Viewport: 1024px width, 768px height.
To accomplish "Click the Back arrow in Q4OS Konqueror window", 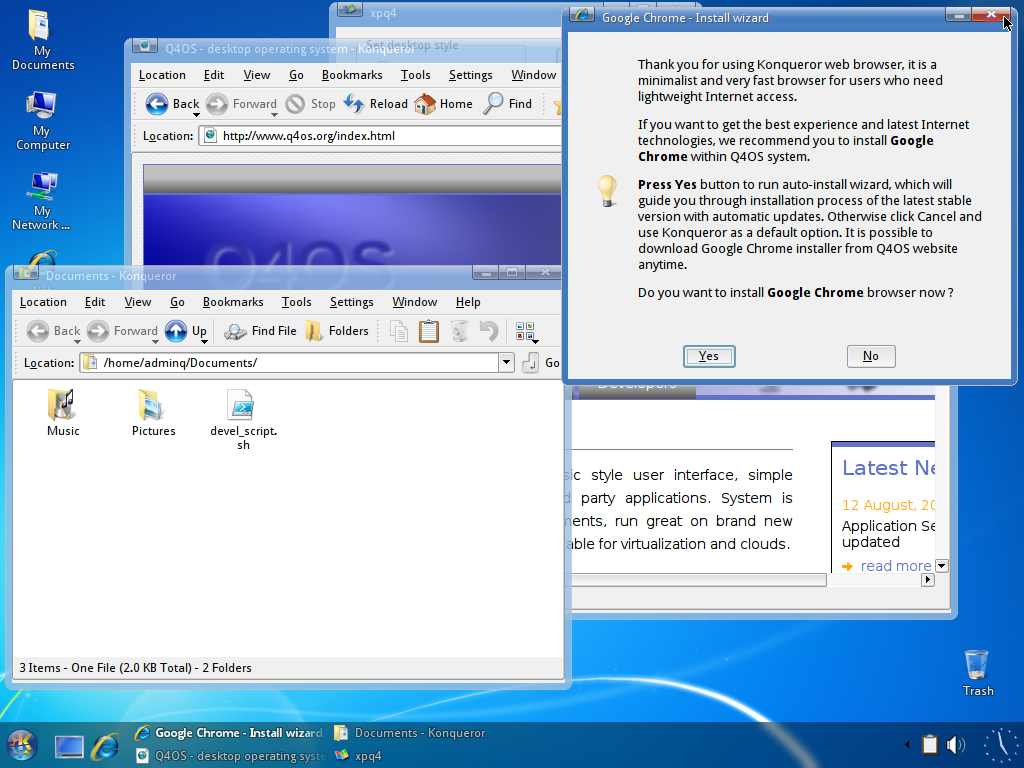I will (157, 103).
